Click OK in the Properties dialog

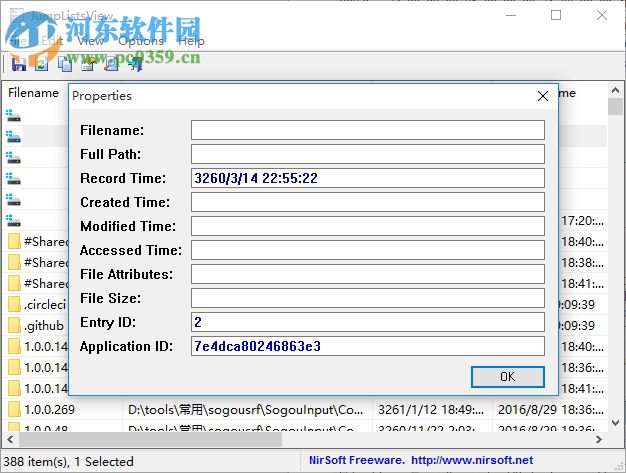tap(507, 377)
